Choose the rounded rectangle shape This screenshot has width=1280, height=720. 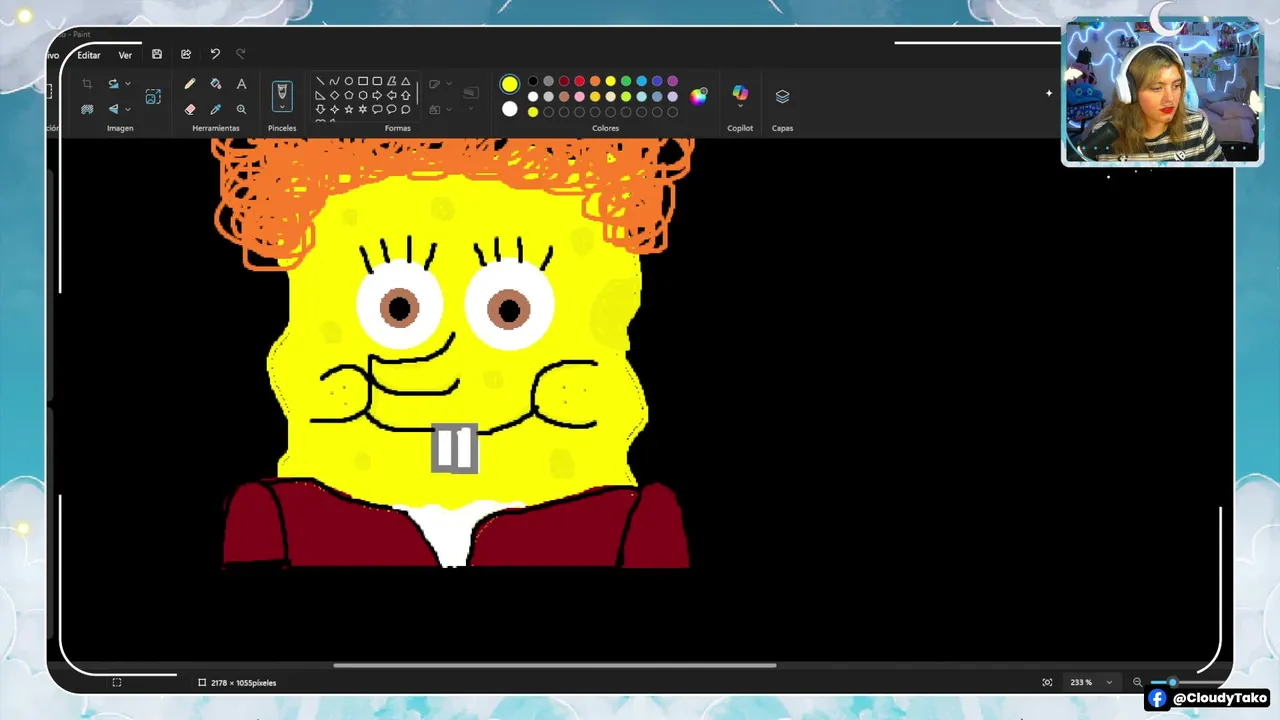377,81
